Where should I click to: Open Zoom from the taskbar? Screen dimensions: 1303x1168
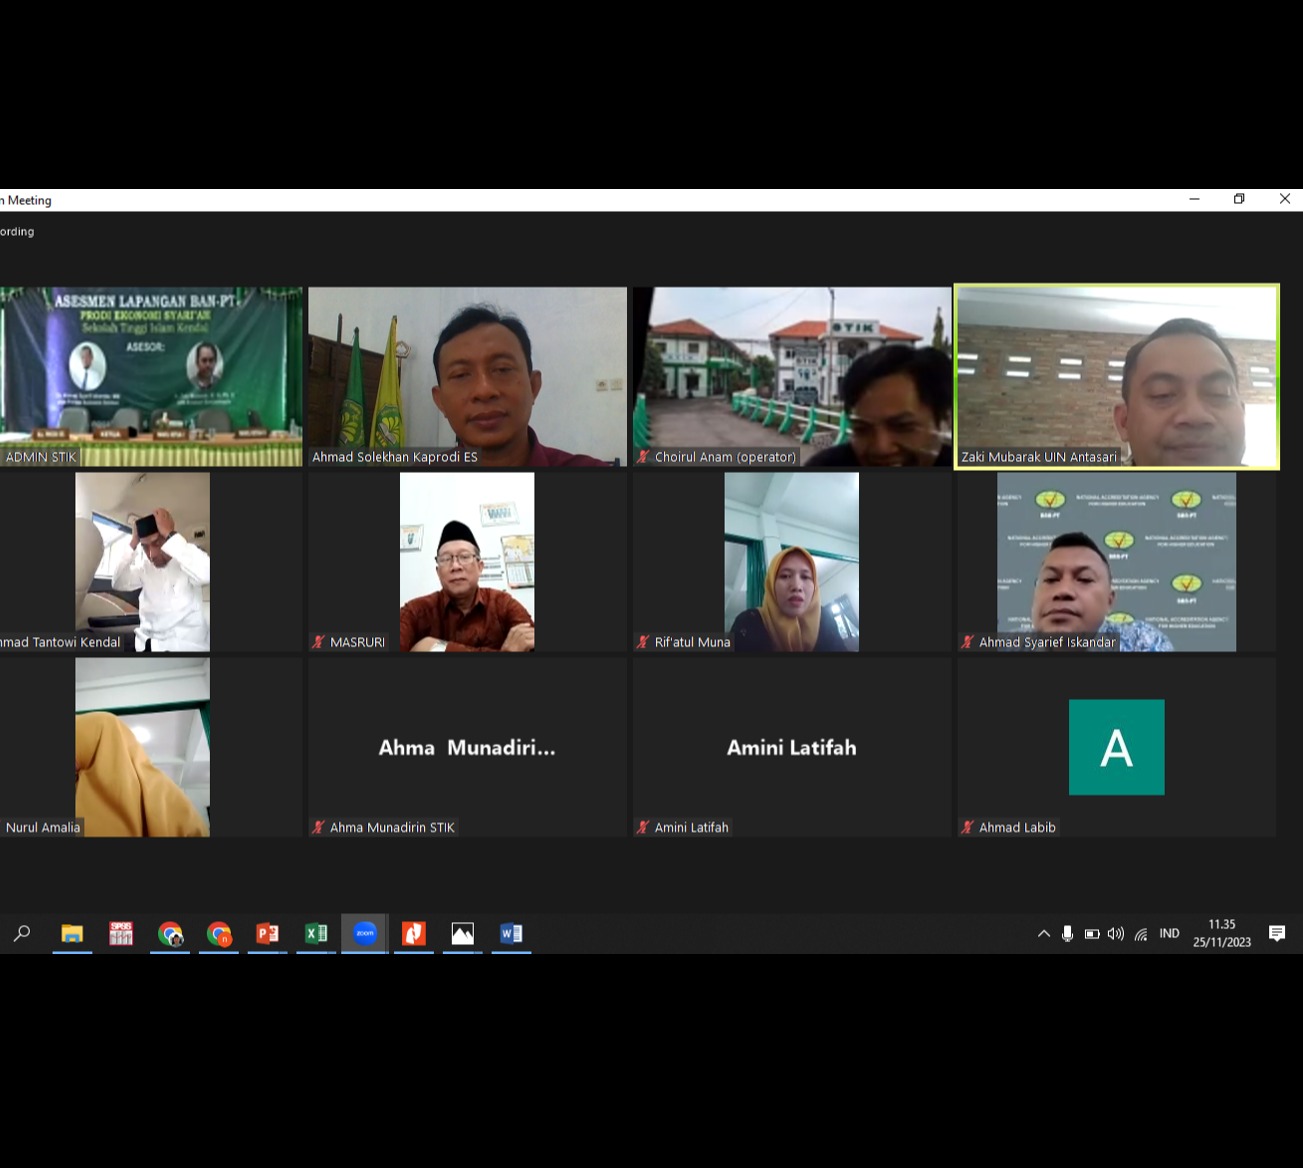365,933
